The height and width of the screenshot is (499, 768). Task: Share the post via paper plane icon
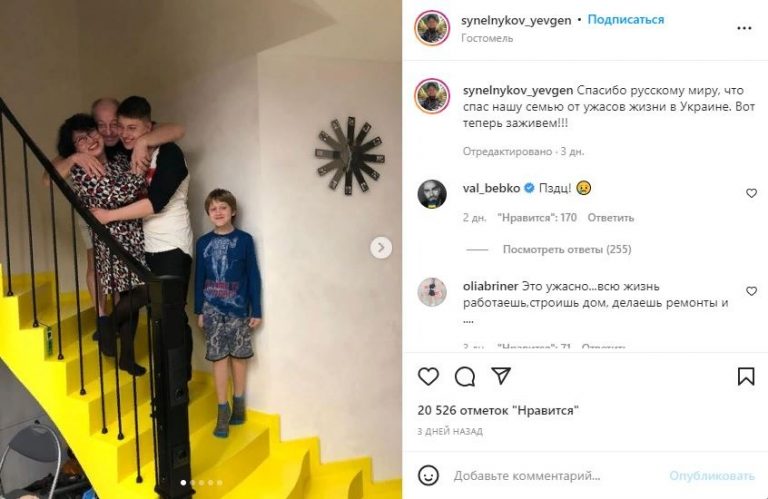(501, 376)
